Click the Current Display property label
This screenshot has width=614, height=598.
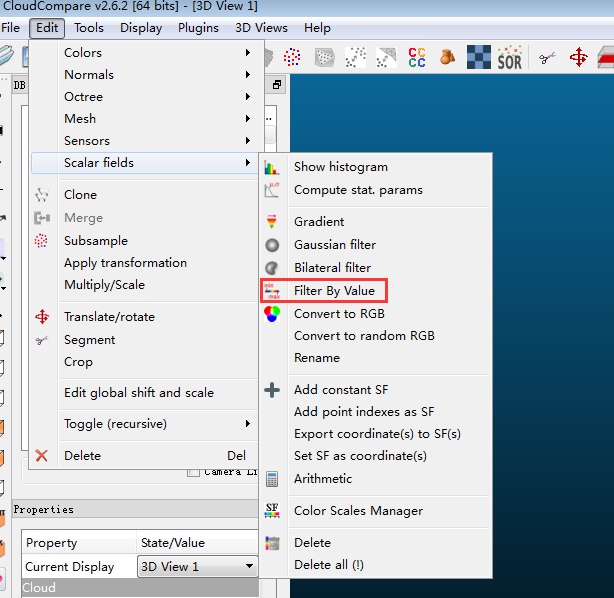(x=70, y=567)
